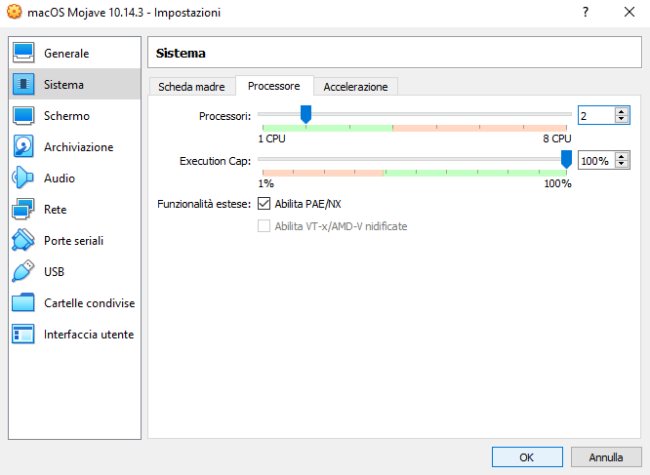Decrease processor count with down arrow

pyautogui.click(x=622, y=120)
